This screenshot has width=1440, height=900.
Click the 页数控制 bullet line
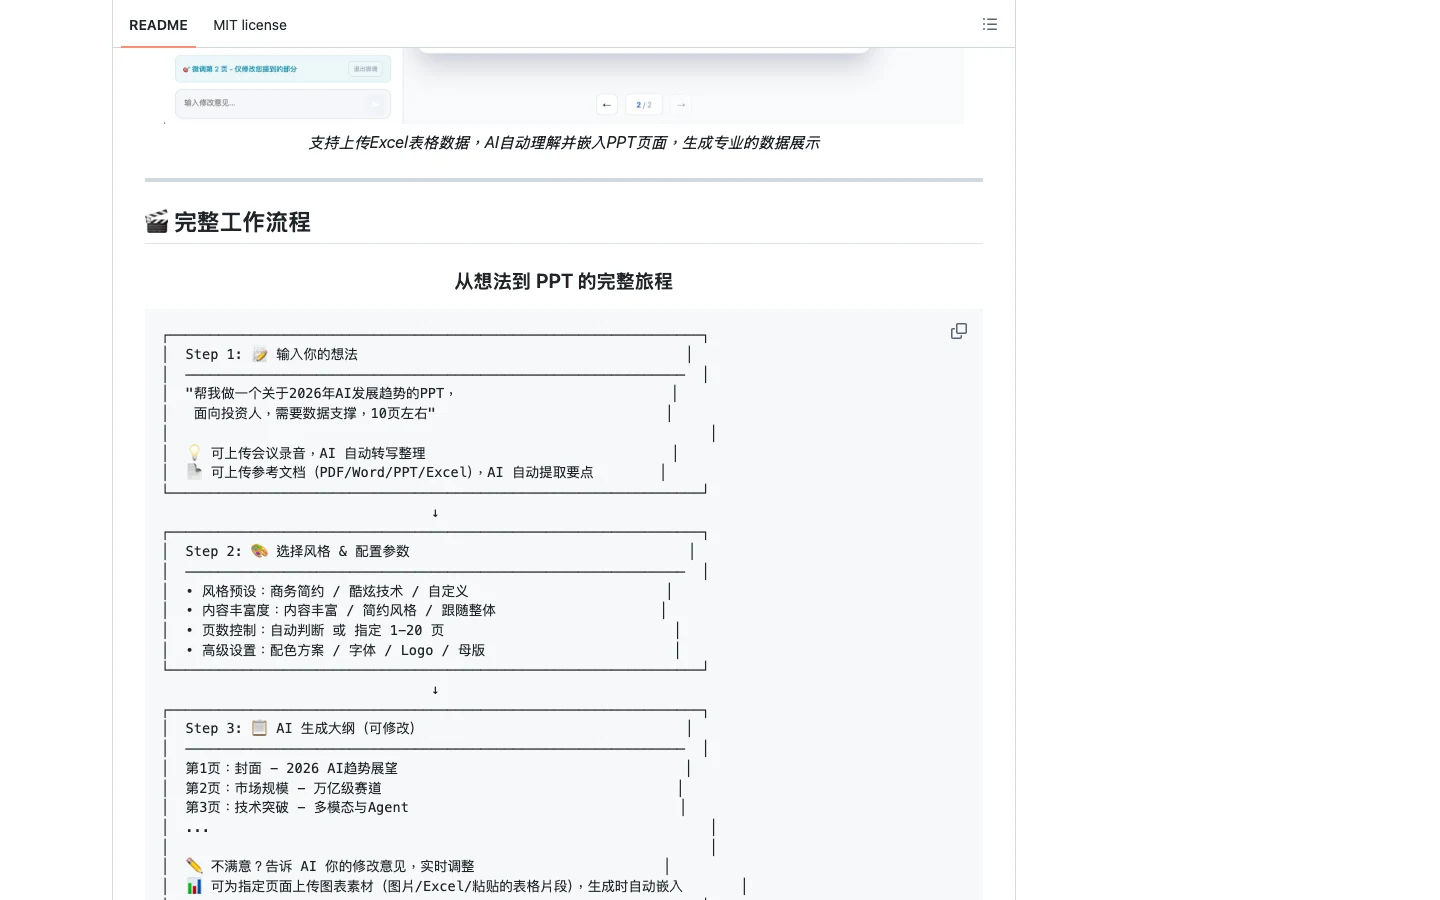pos(315,630)
